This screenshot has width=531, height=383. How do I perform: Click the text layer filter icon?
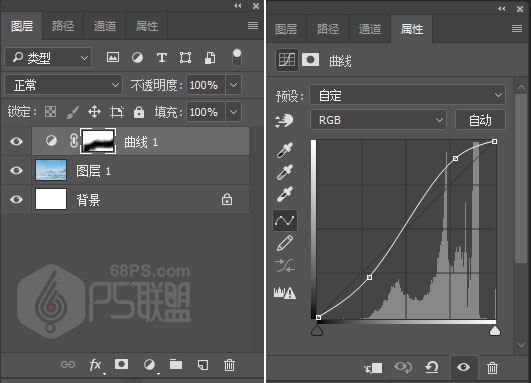click(x=162, y=58)
